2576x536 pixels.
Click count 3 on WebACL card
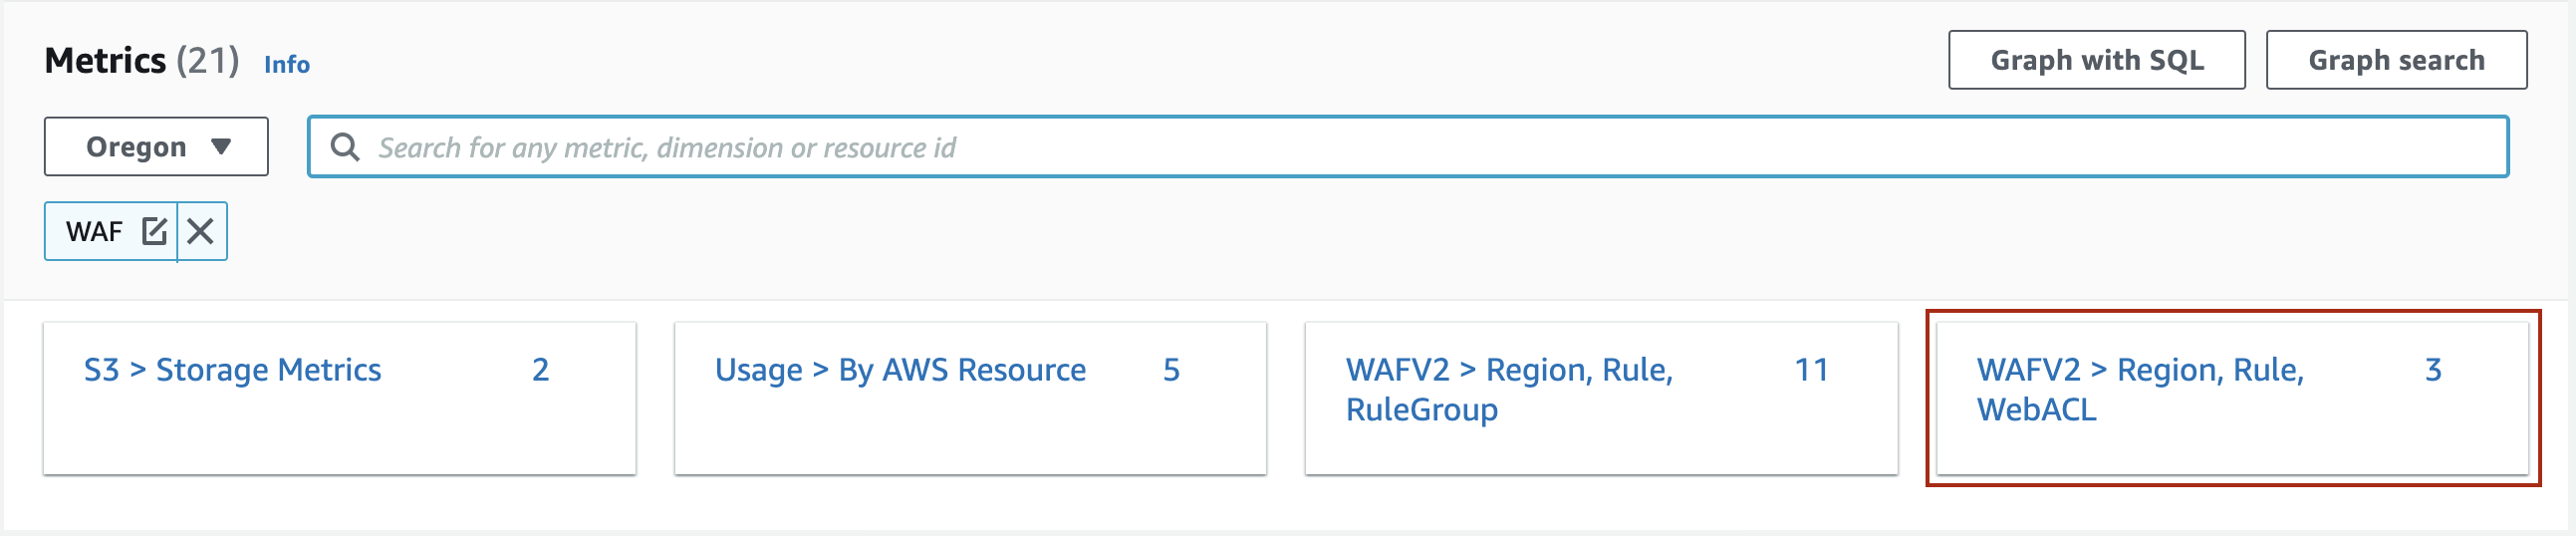click(2433, 370)
